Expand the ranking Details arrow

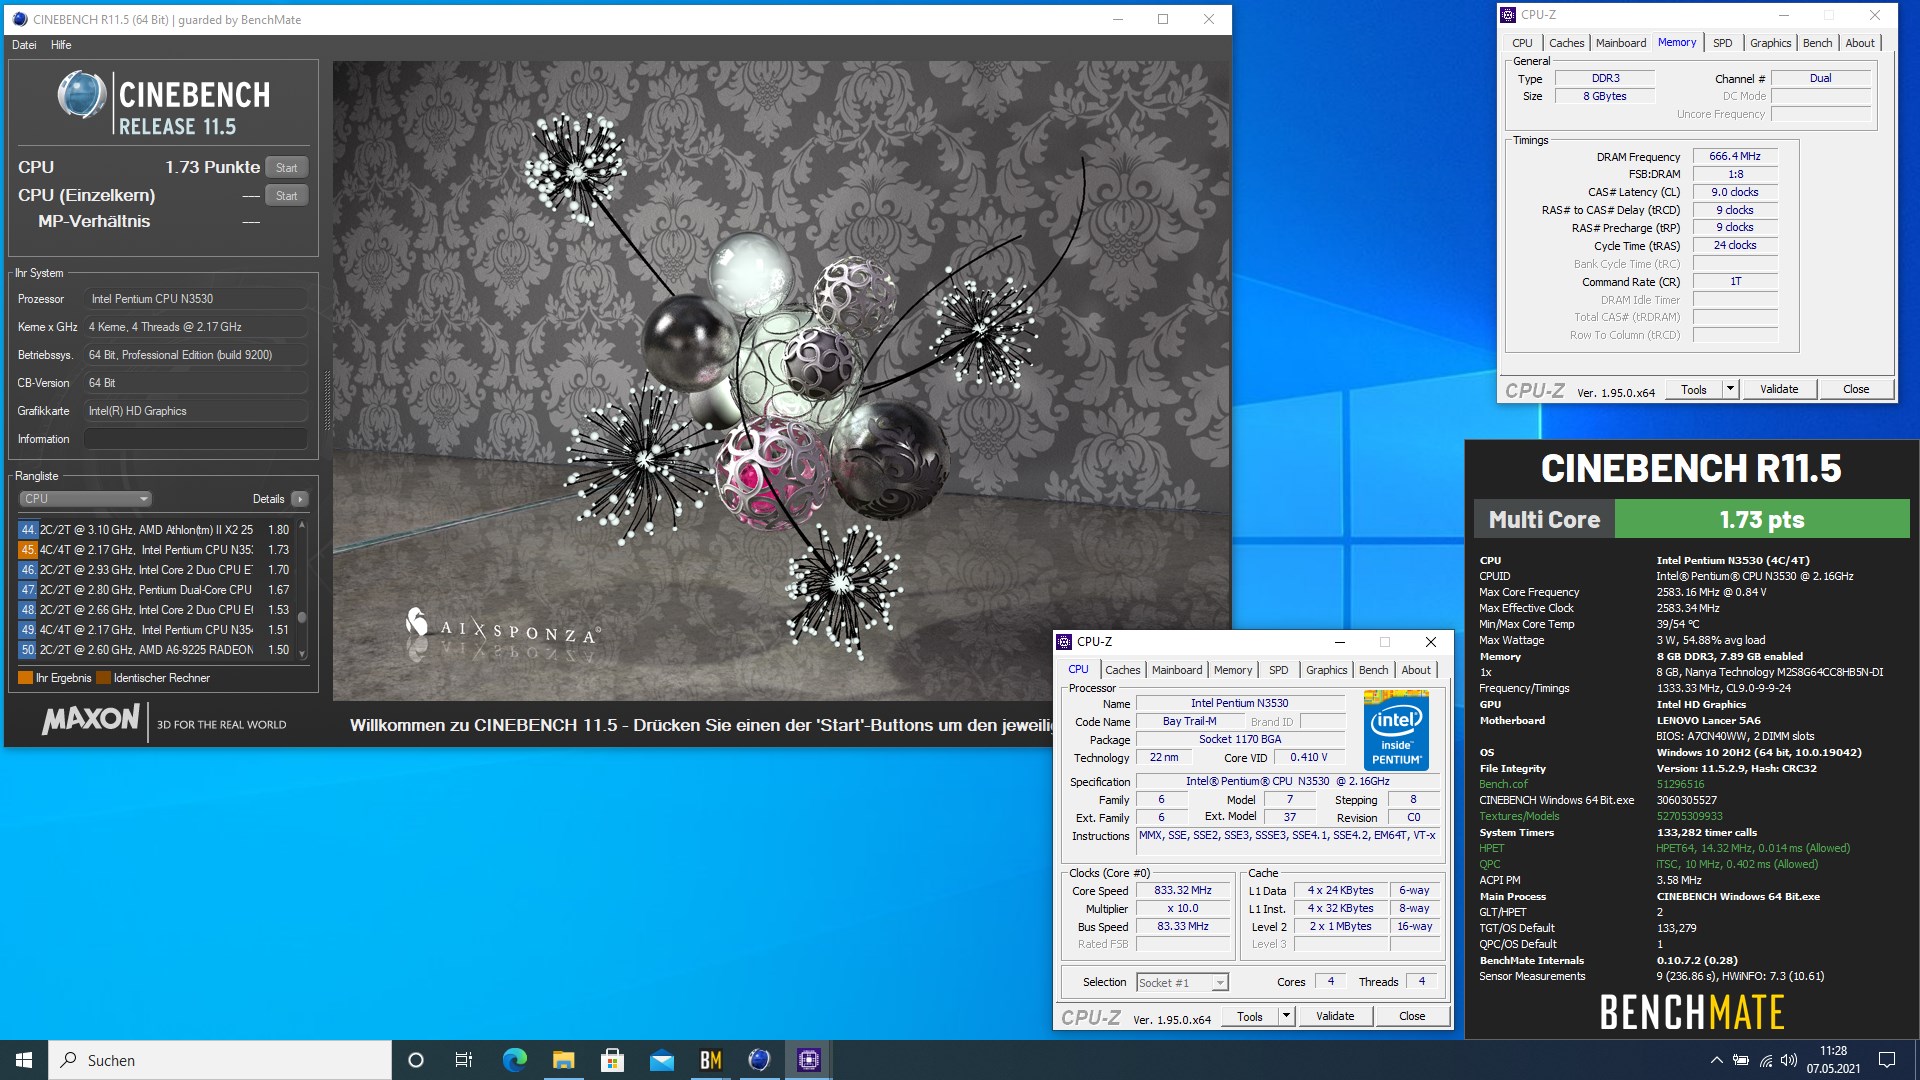tap(300, 498)
